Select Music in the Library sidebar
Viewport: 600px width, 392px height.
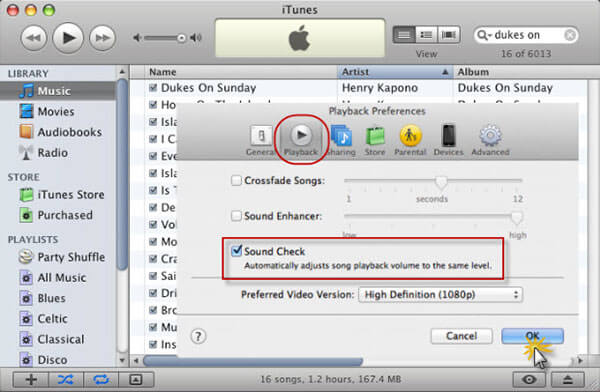click(x=57, y=91)
